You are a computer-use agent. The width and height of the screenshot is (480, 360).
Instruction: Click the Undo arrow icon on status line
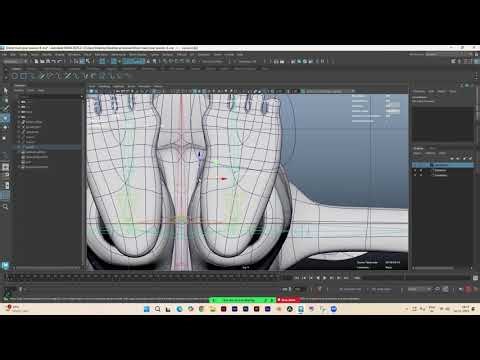tap(54, 61)
